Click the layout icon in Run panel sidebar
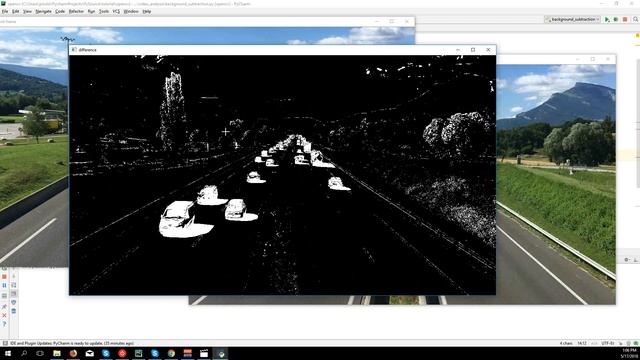 (4, 295)
